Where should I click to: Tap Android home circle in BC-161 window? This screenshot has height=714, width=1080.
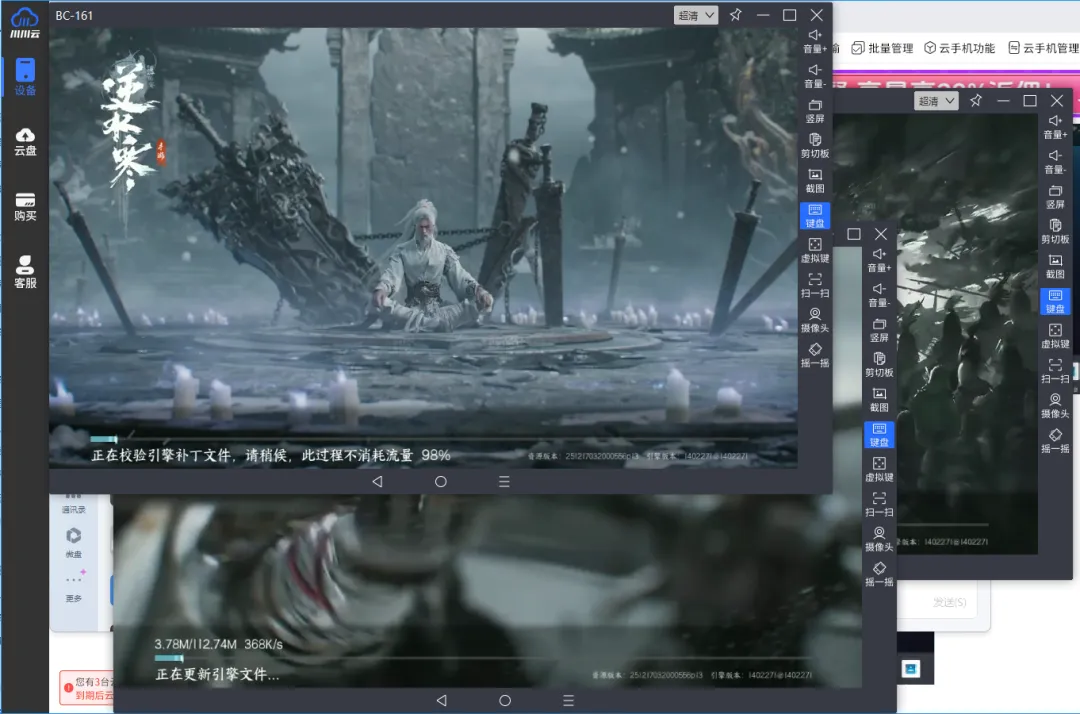(441, 482)
